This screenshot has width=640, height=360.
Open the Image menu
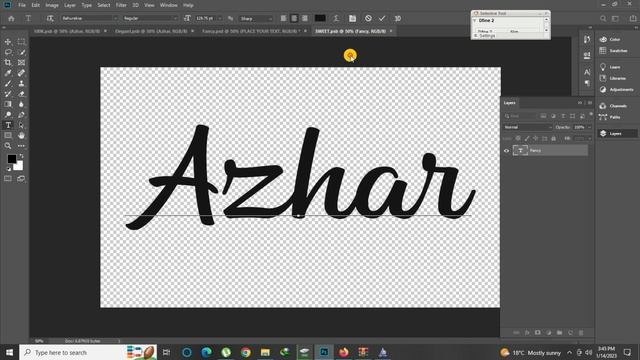pos(52,5)
